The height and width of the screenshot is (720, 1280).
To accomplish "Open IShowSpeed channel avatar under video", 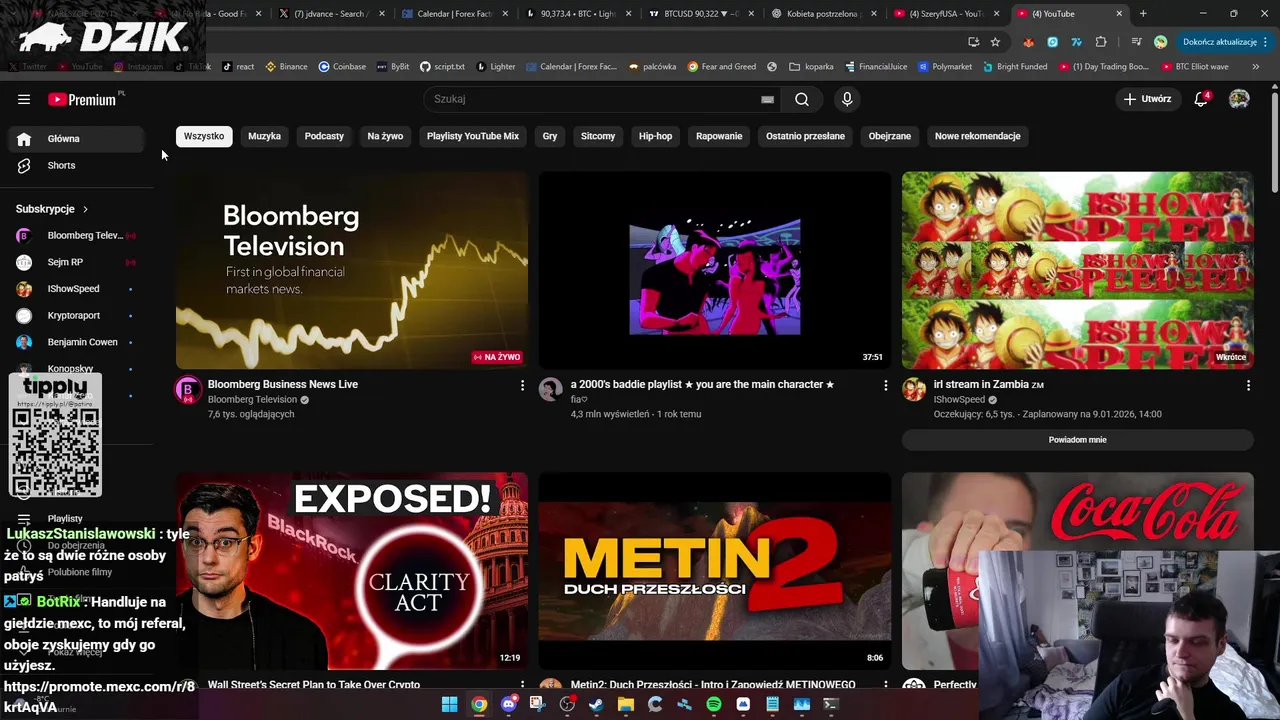I will pyautogui.click(x=914, y=390).
